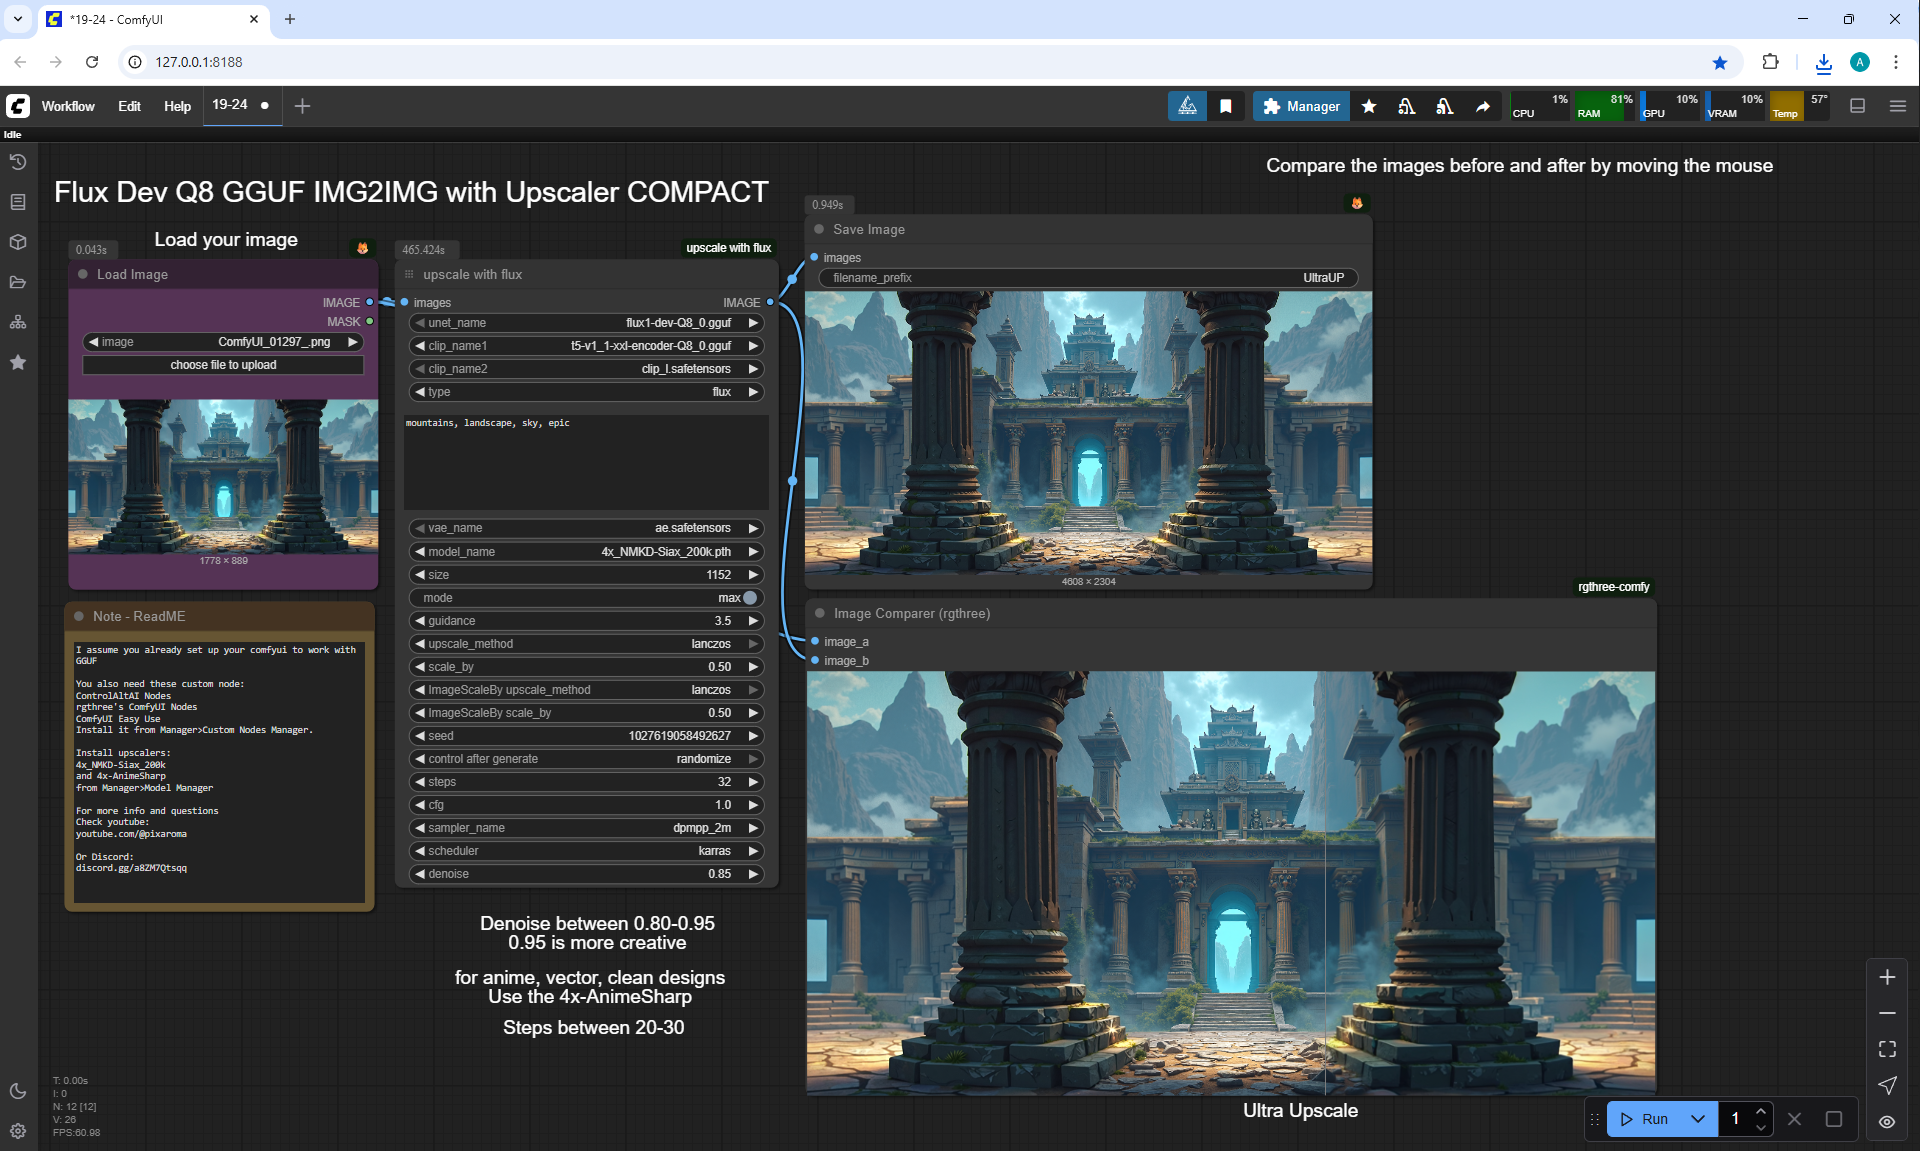
Task: Open settings gear icon in sidebar
Action: (x=18, y=1131)
